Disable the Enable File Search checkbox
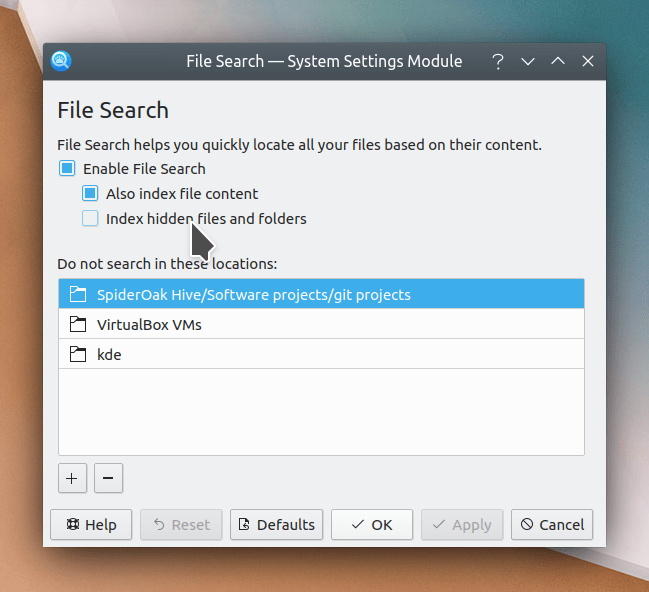This screenshot has width=649, height=592. tap(67, 169)
